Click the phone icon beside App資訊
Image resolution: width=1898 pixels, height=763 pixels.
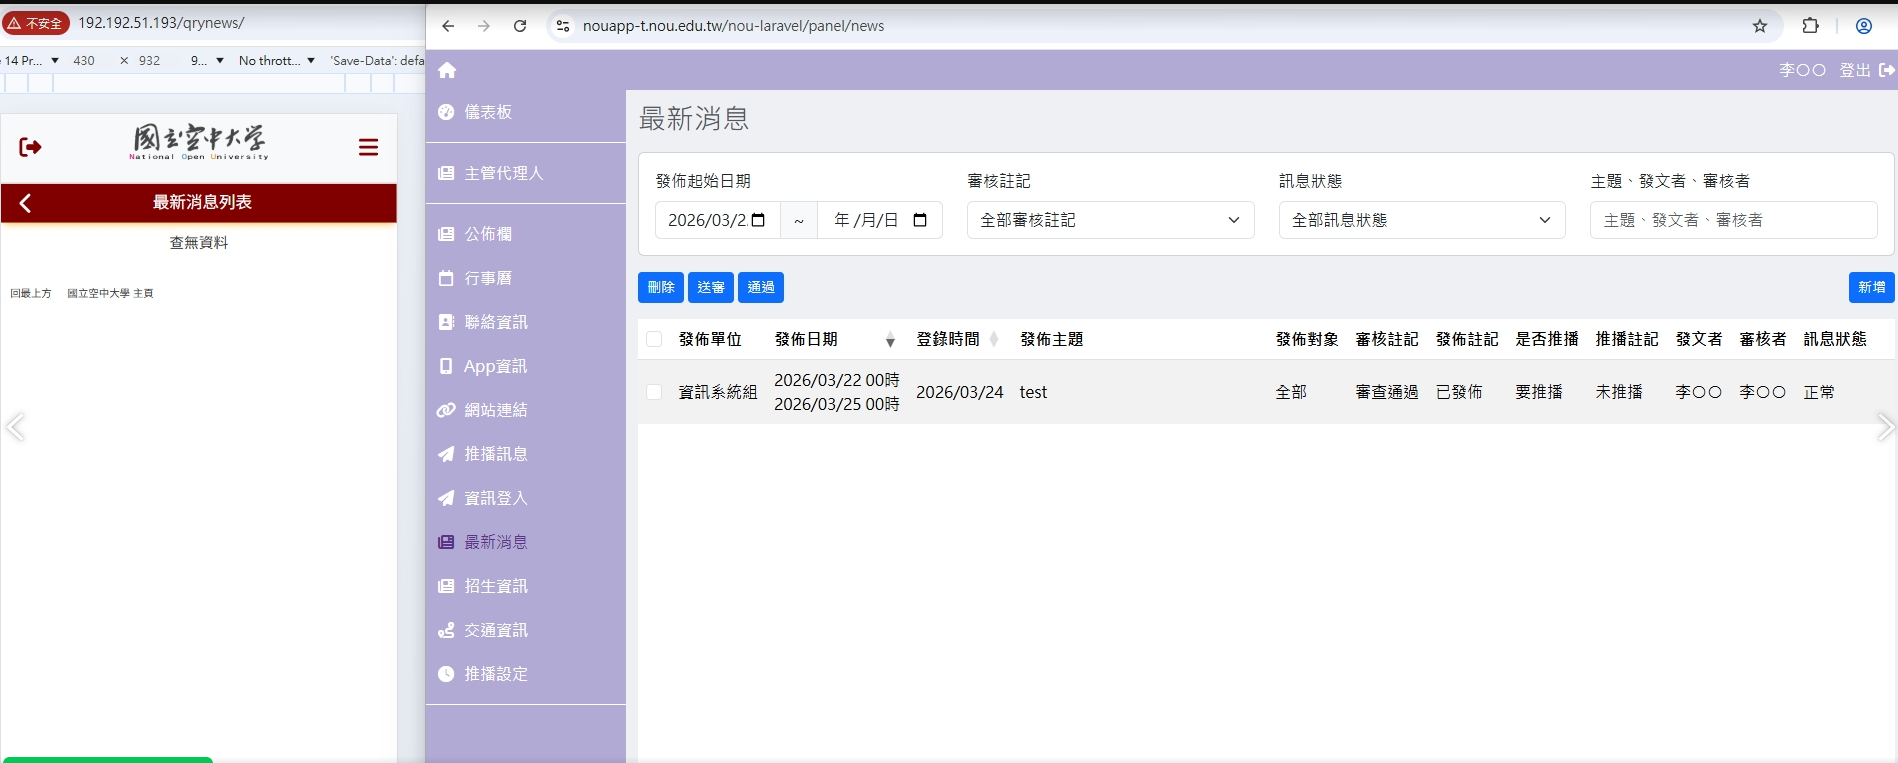[x=446, y=366]
